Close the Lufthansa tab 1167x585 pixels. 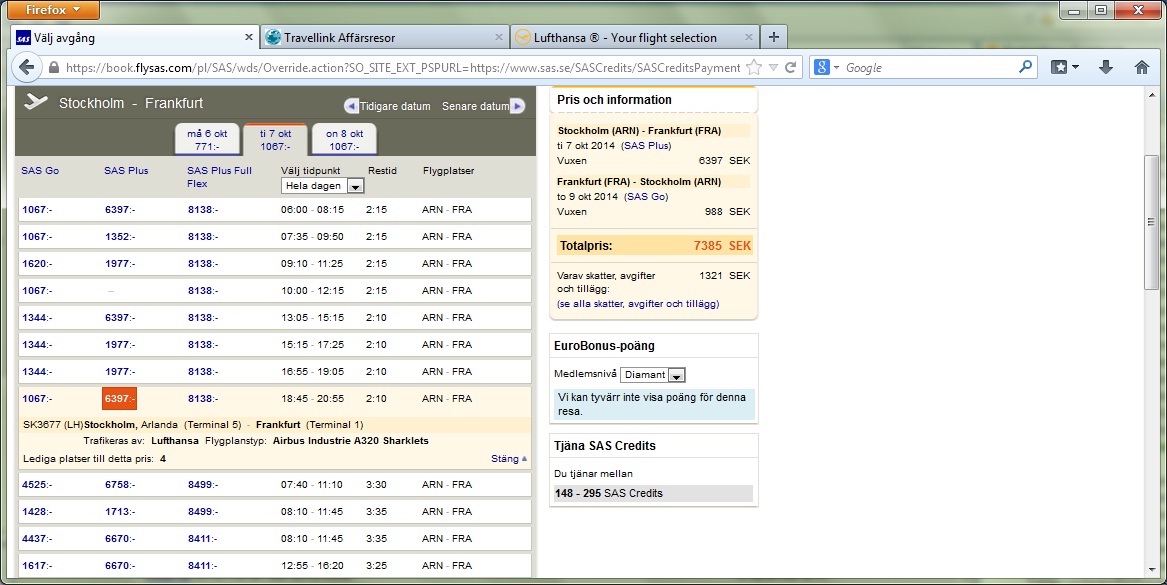tap(749, 37)
